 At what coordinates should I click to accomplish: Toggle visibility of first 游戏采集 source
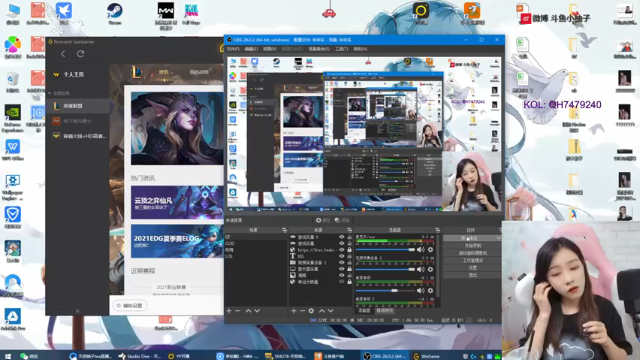(x=342, y=237)
